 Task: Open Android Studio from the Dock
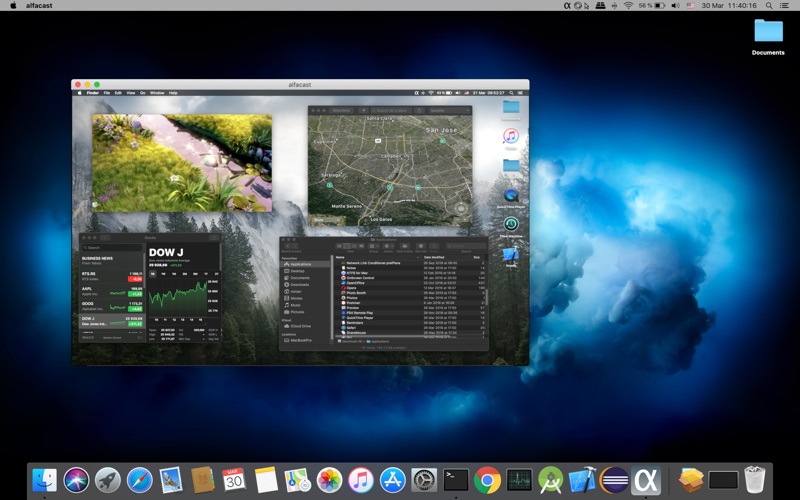(550, 480)
